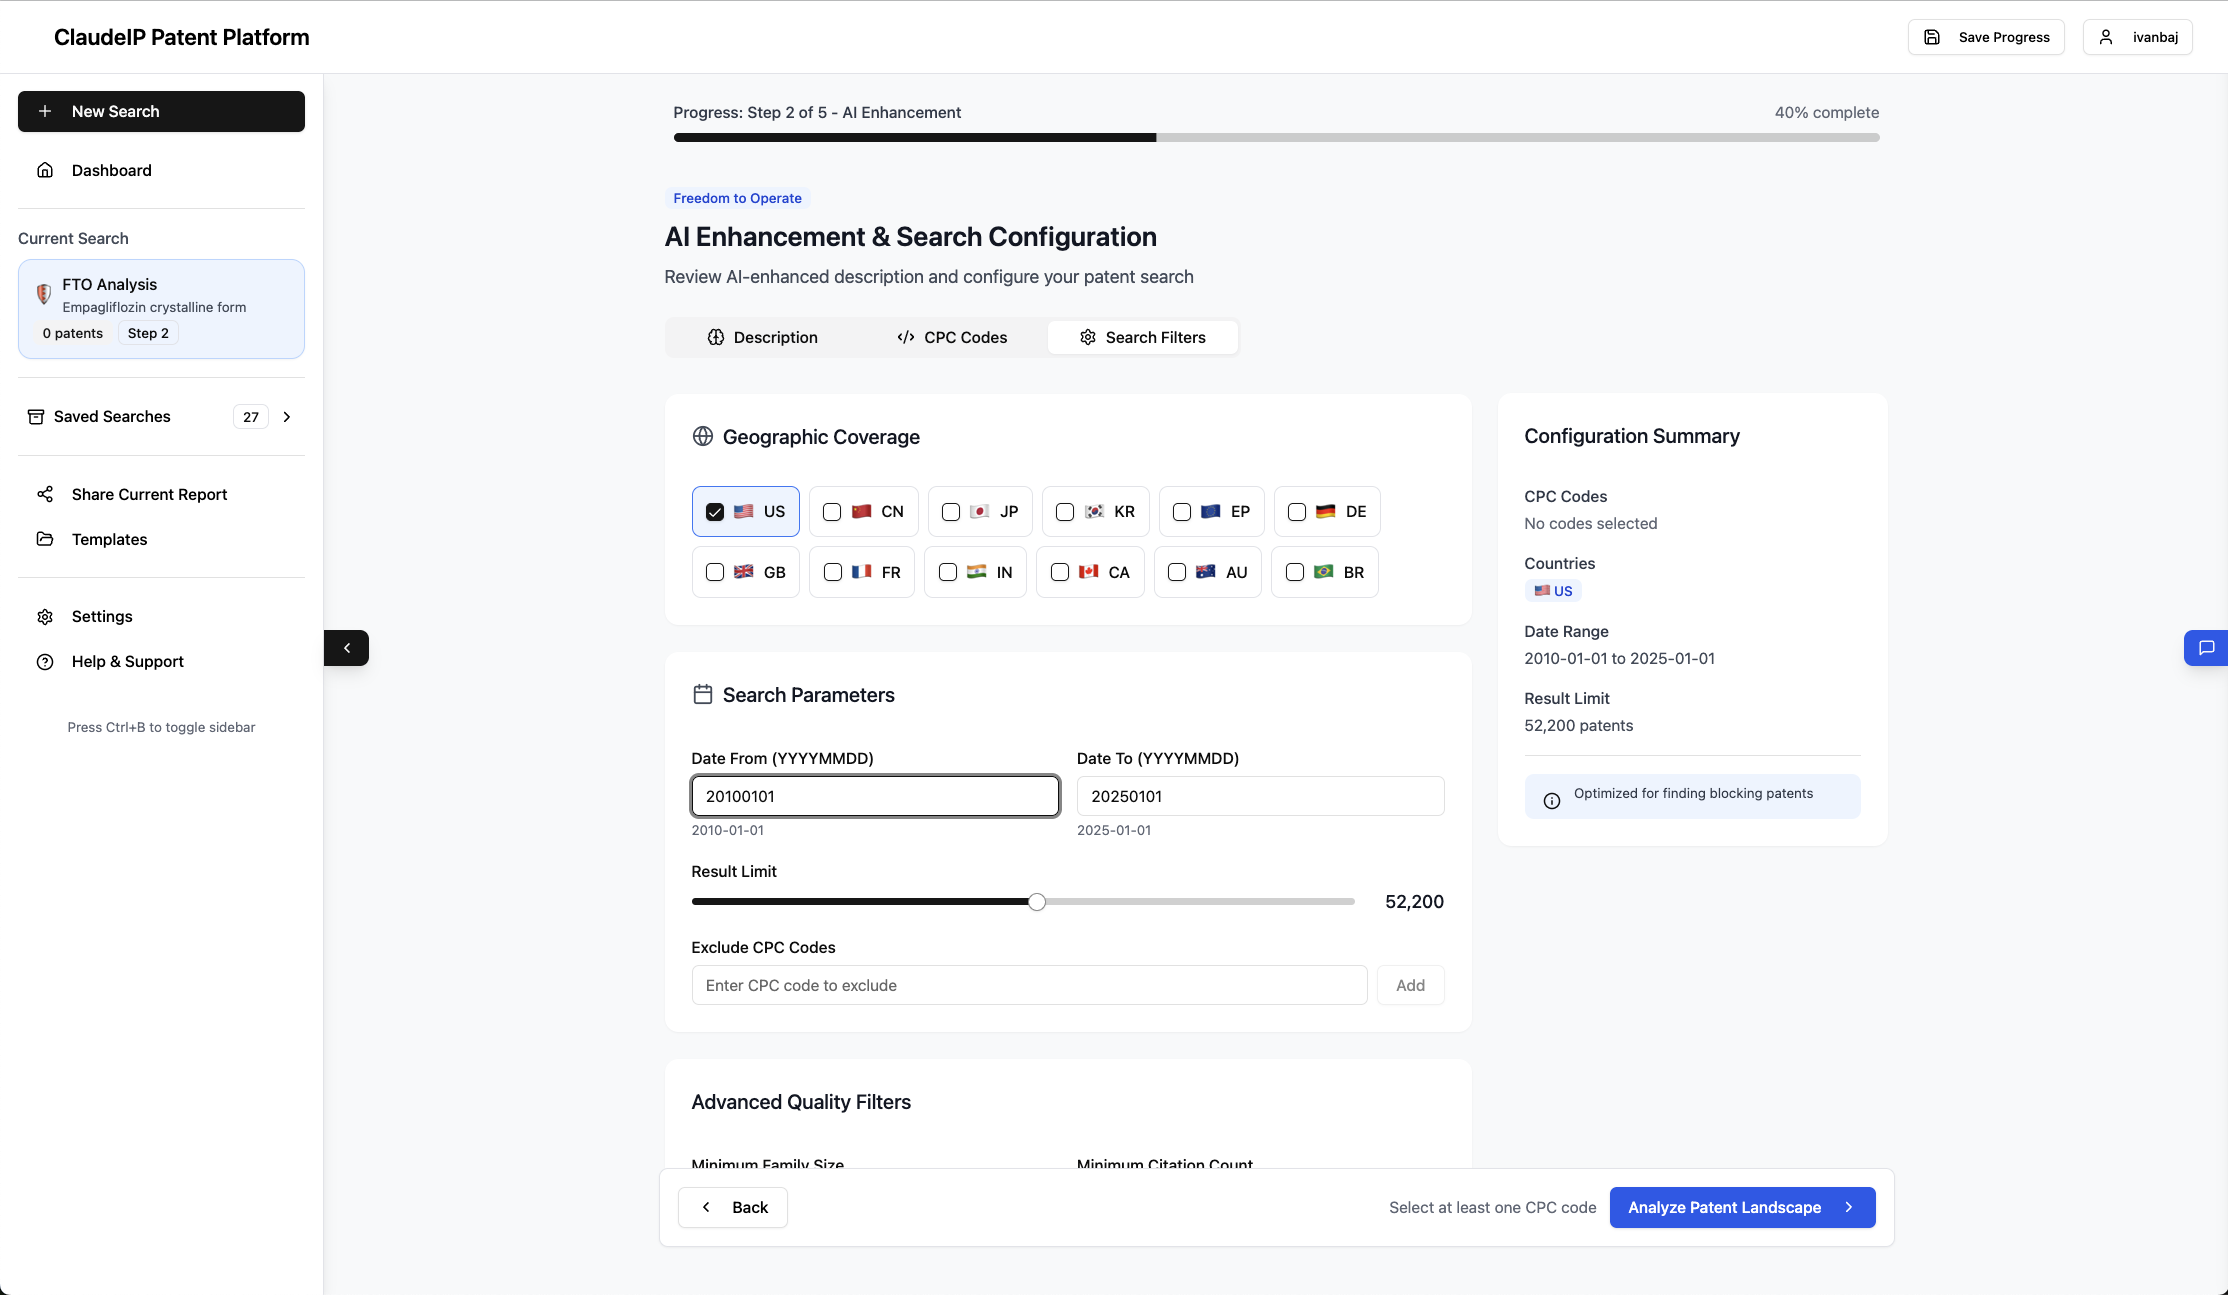The height and width of the screenshot is (1295, 2228).
Task: Select Canada as a coverage country
Action: [1061, 572]
